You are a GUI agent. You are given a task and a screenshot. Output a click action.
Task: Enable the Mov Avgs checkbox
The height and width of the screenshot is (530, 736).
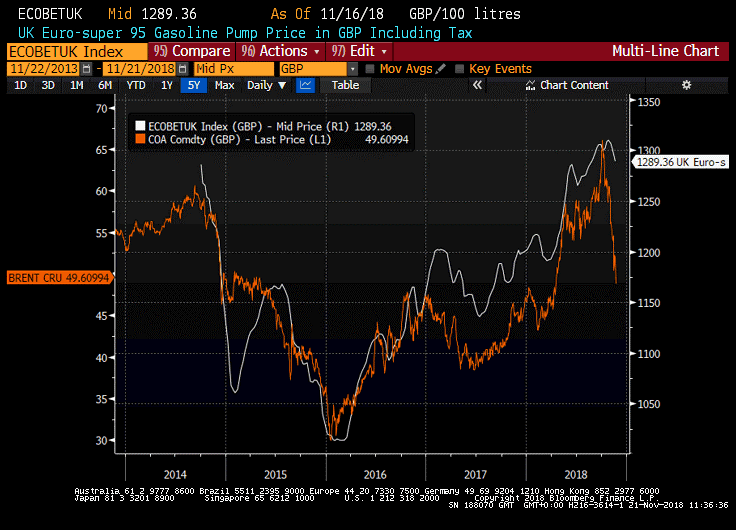(370, 69)
